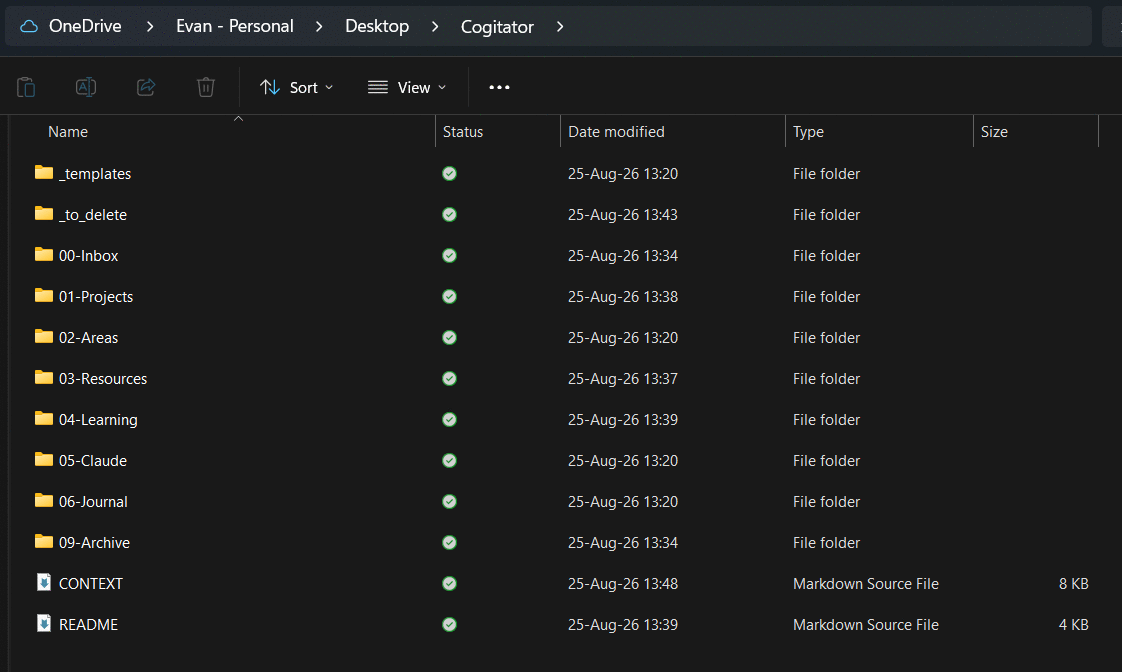Click sync status icon for 09-Archive
This screenshot has width=1122, height=672.
[449, 542]
